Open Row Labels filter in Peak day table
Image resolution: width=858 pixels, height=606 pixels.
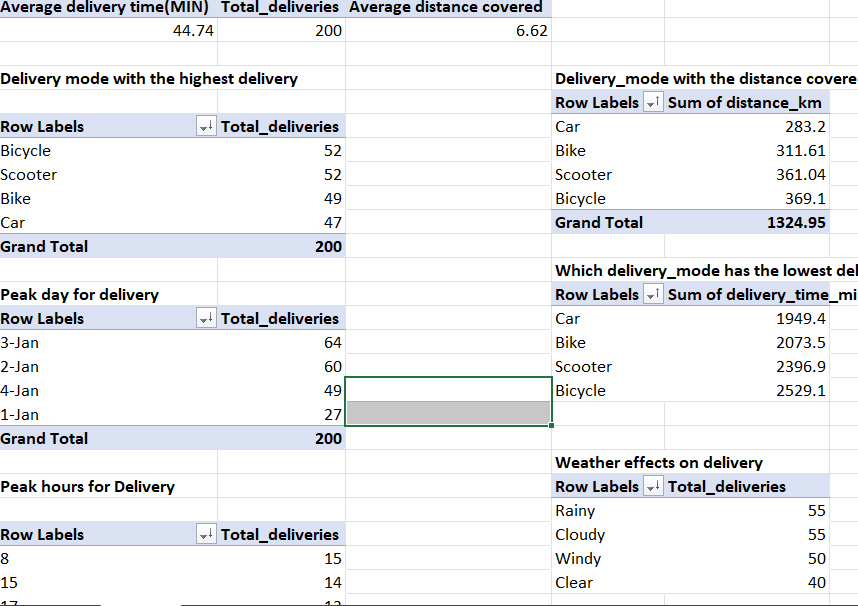[206, 319]
